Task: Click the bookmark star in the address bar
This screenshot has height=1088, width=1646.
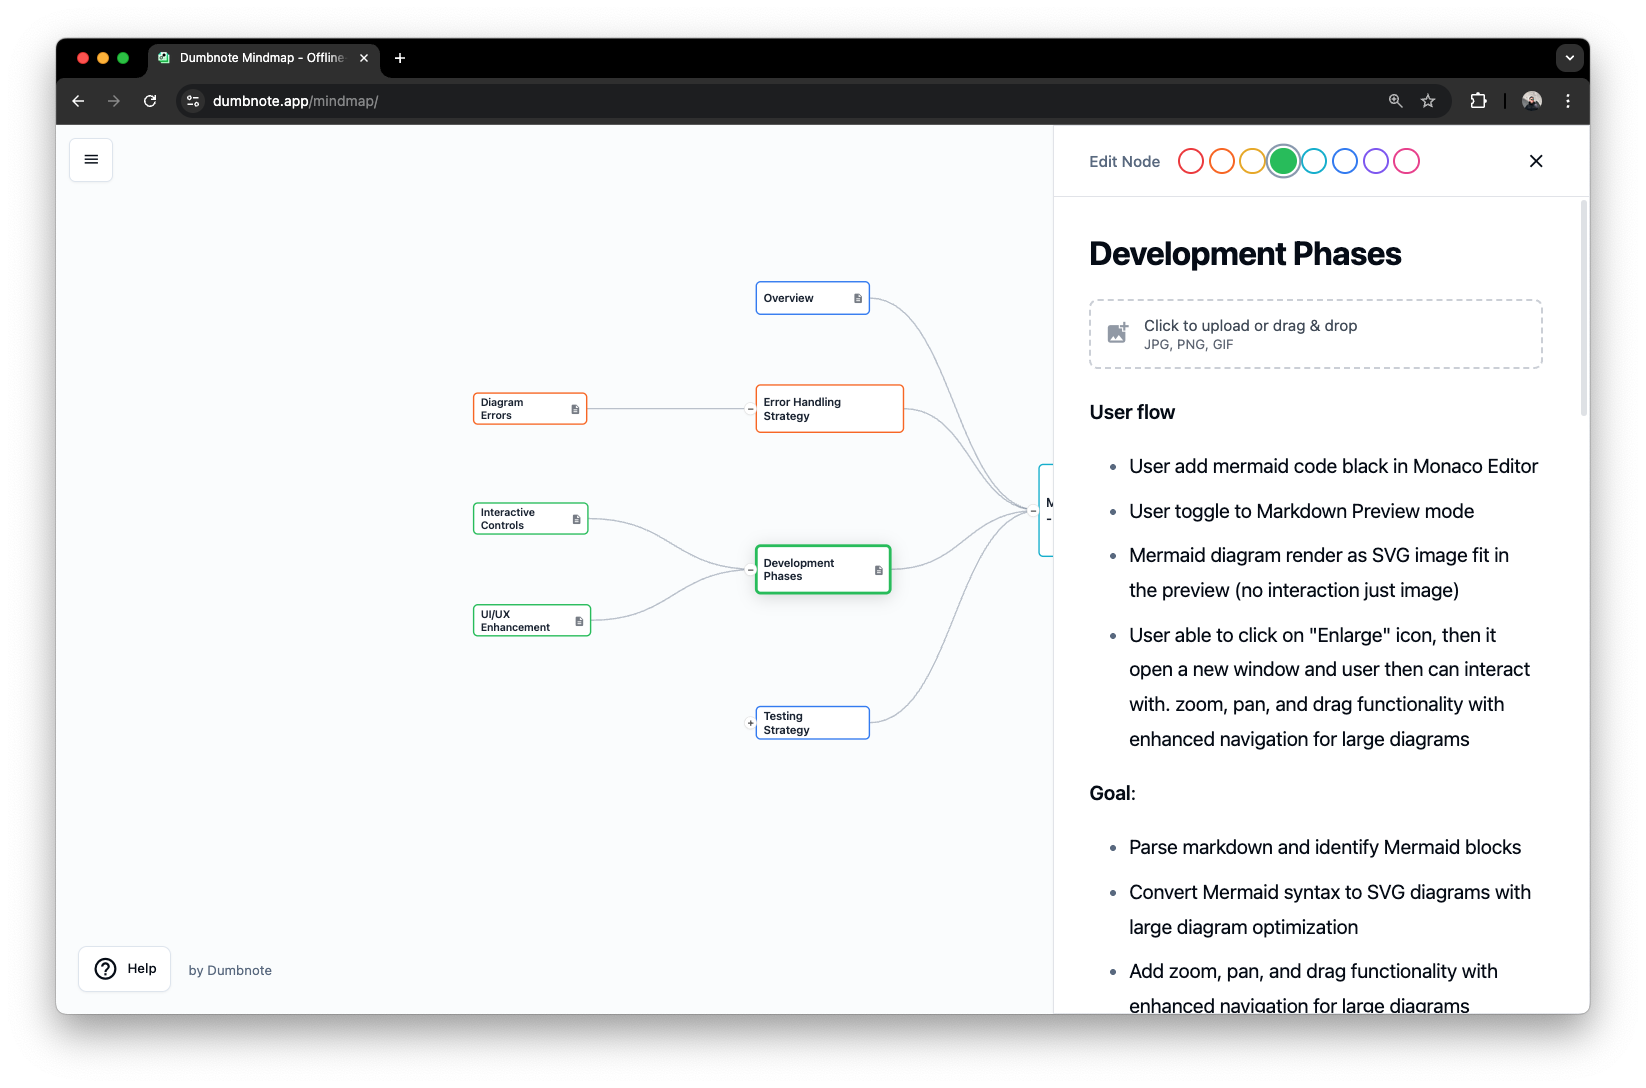Action: pyautogui.click(x=1428, y=101)
